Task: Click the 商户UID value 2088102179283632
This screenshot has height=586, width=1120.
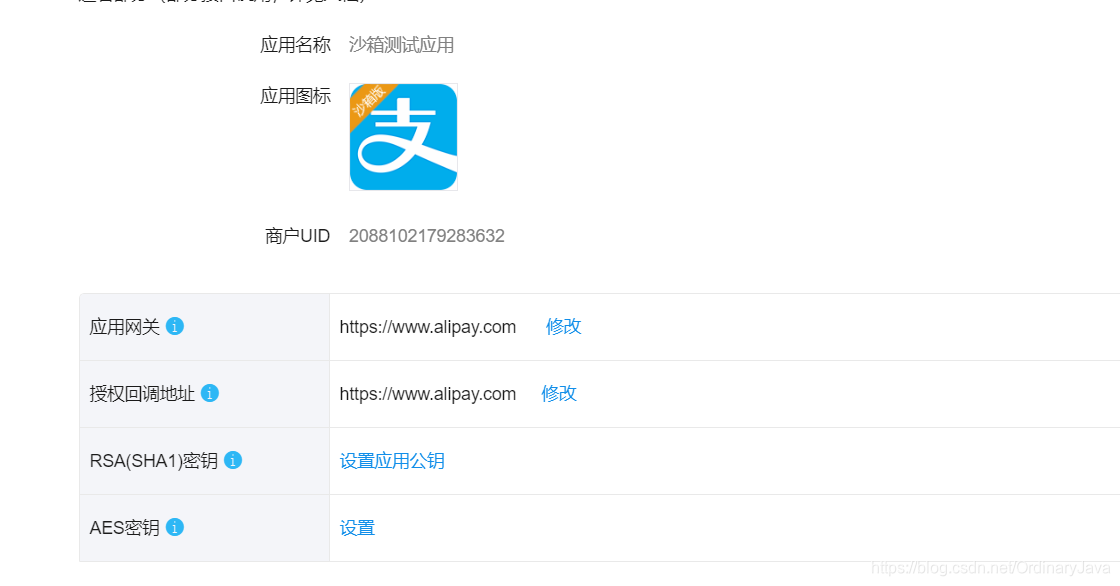Action: pos(426,235)
